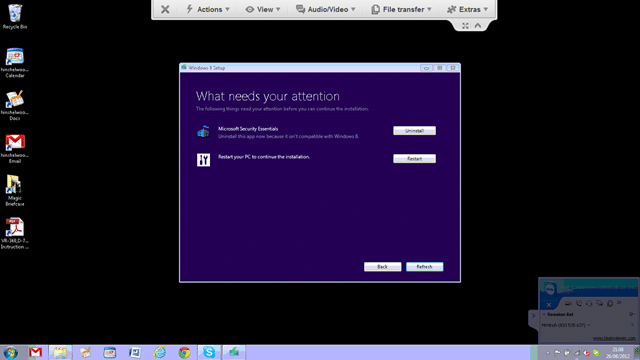Image resolution: width=640 pixels, height=360 pixels.
Task: Click green tray icon near clock
Action: coord(596,353)
